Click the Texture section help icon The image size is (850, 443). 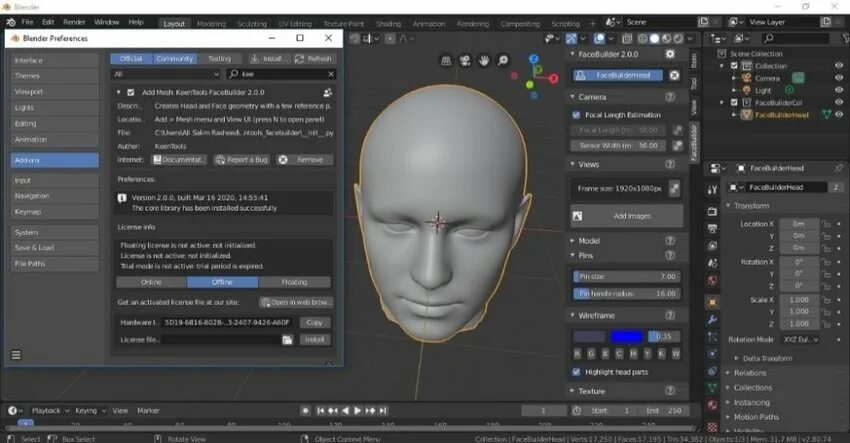click(x=670, y=390)
